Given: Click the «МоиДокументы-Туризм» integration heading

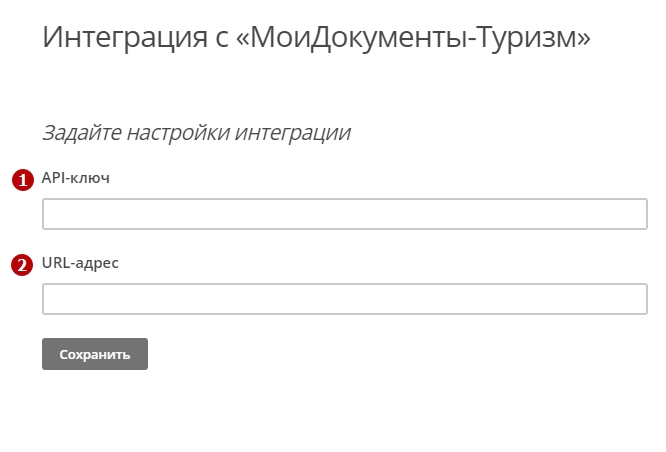Looking at the screenshot, I should coord(316,39).
